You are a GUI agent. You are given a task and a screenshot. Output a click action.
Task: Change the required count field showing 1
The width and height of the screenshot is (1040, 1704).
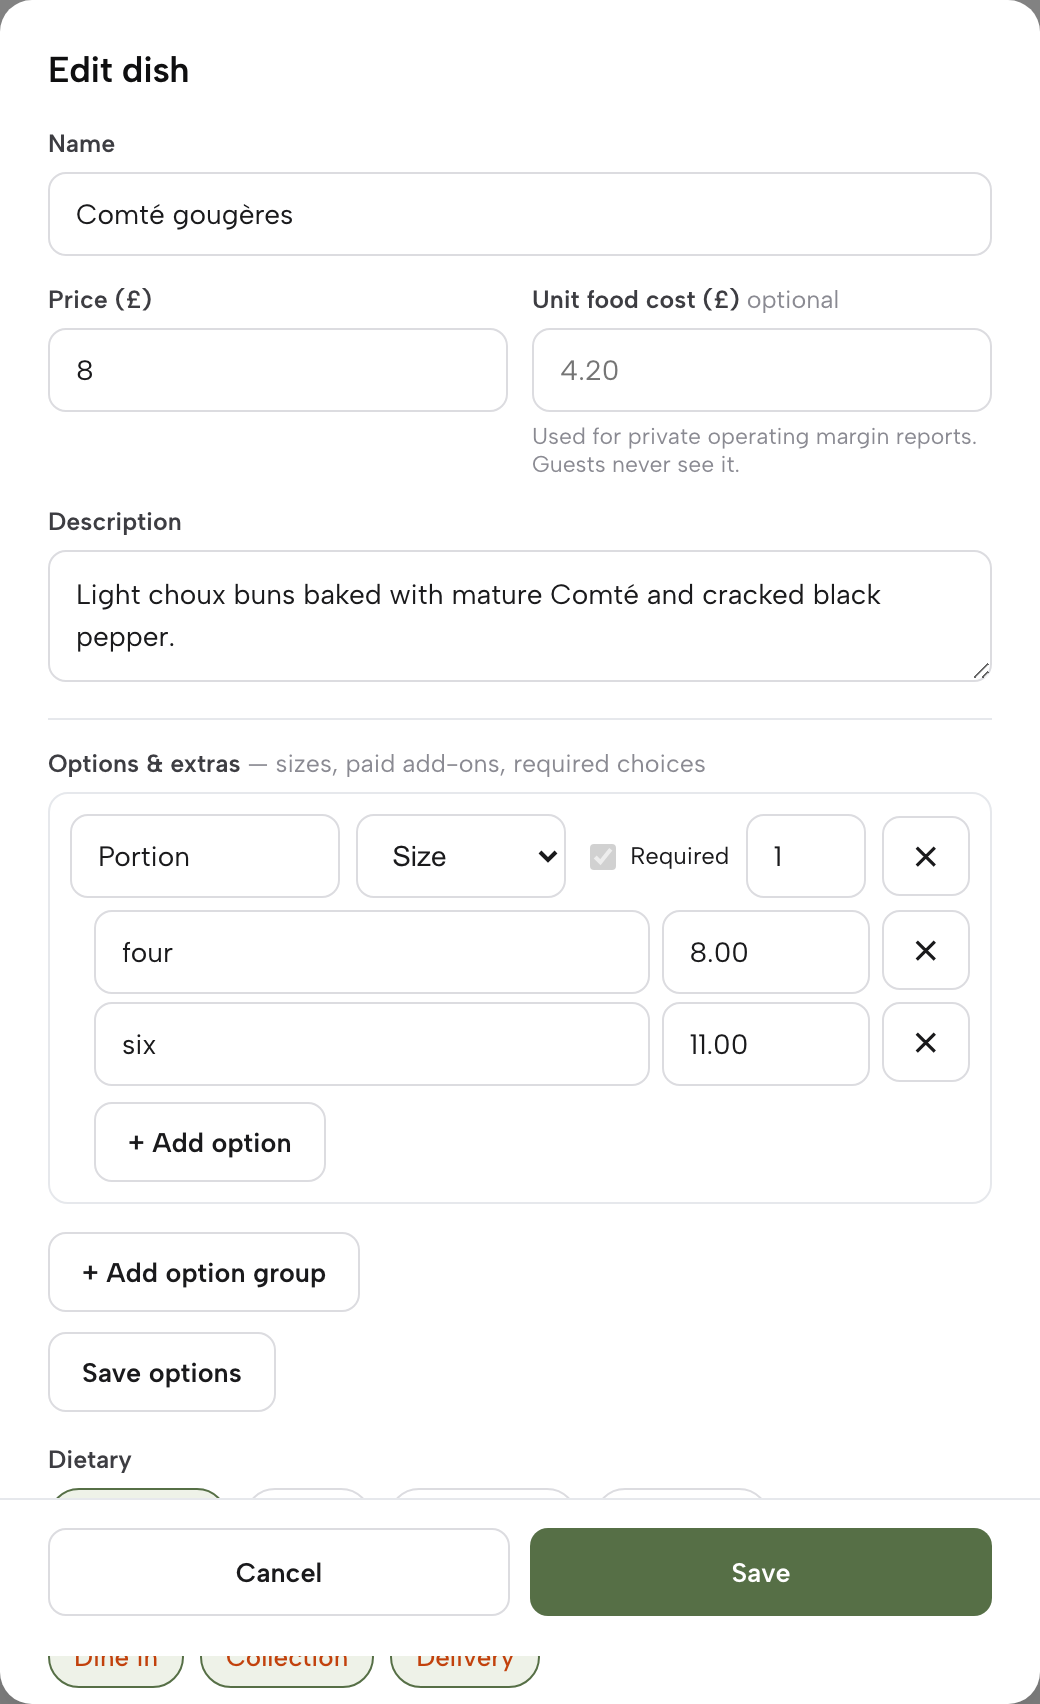806,856
